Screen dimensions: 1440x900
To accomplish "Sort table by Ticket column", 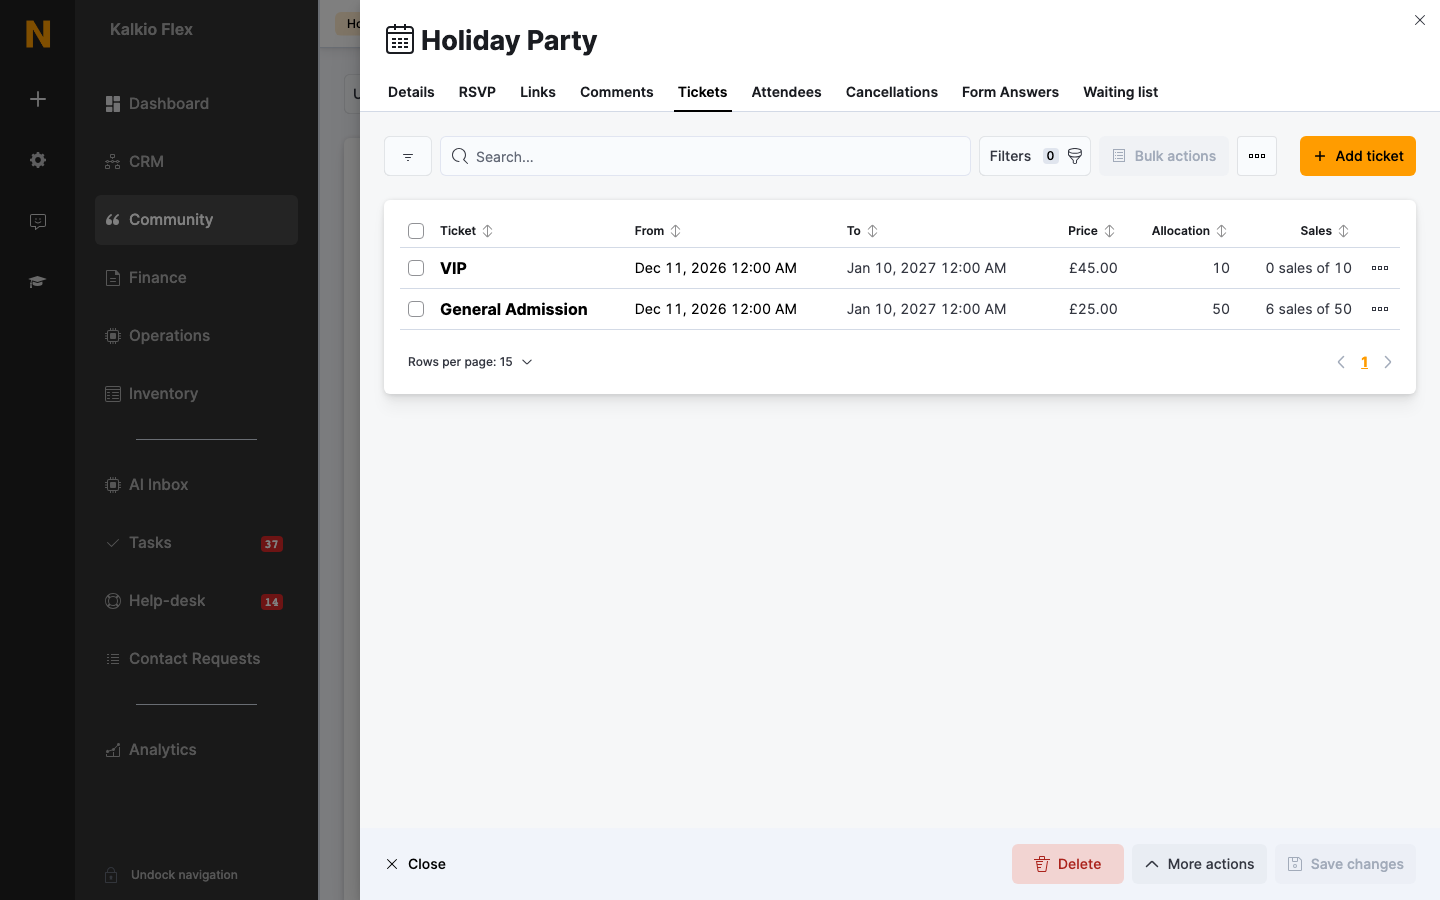I will pyautogui.click(x=488, y=231).
